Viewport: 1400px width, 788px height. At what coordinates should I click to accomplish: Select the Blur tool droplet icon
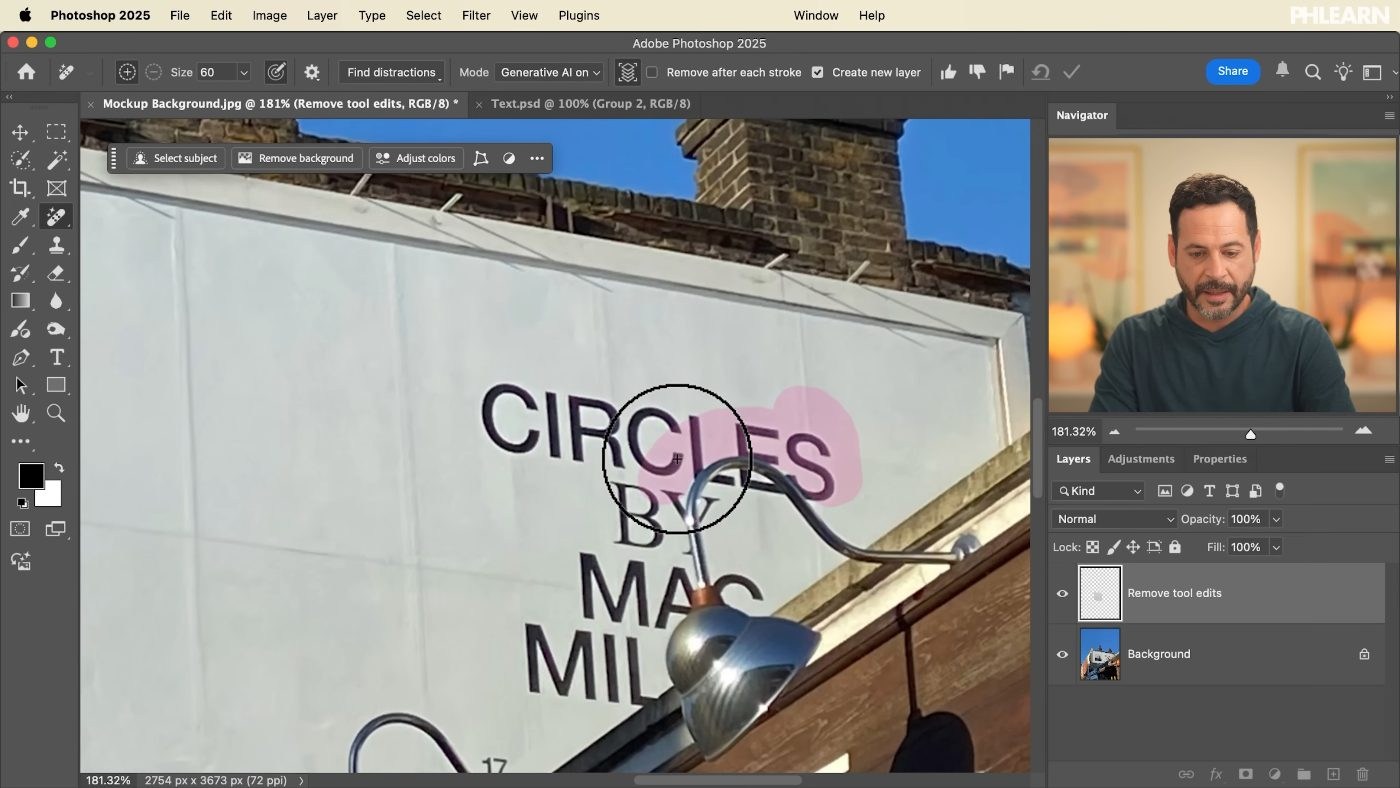coord(56,301)
